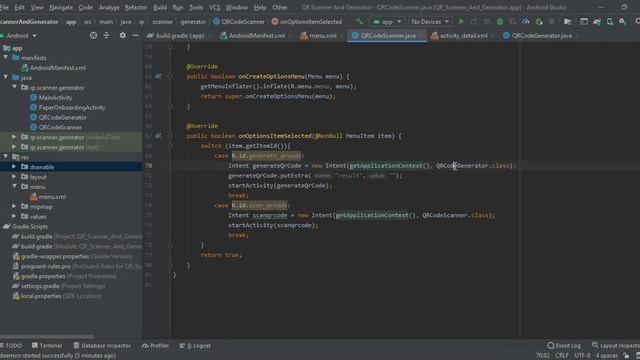Click override gutter icon beside onCreateOptionsMenu

pyautogui.click(x=158, y=76)
